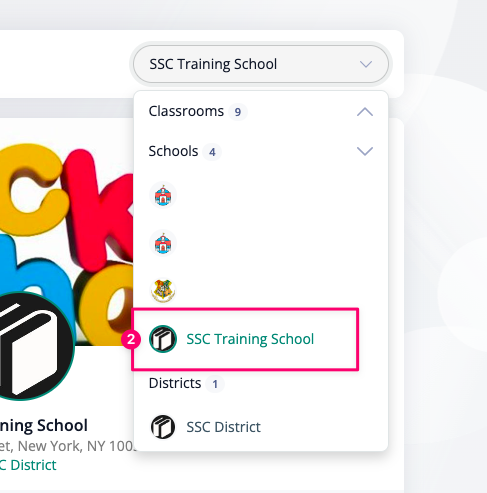Choose the second red schoolhouse icon in the list
Screen dimensions: 487x493
[x=163, y=243]
